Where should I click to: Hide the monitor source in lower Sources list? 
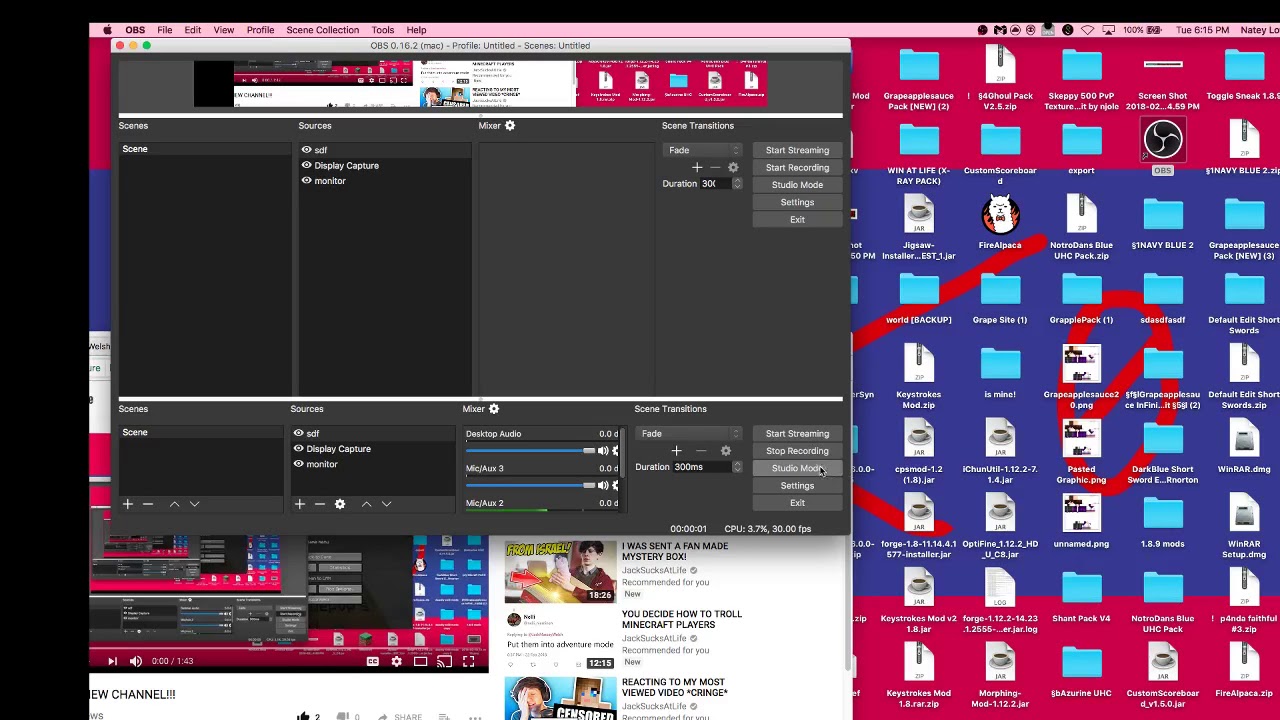pyautogui.click(x=298, y=464)
